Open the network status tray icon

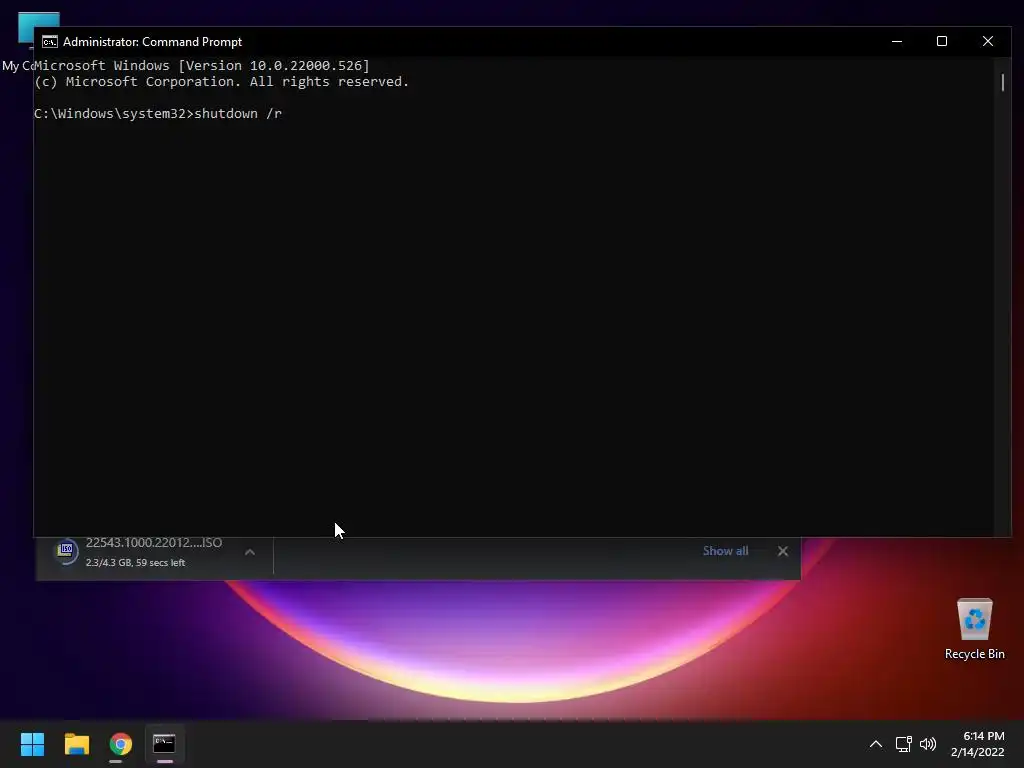[x=903, y=744]
